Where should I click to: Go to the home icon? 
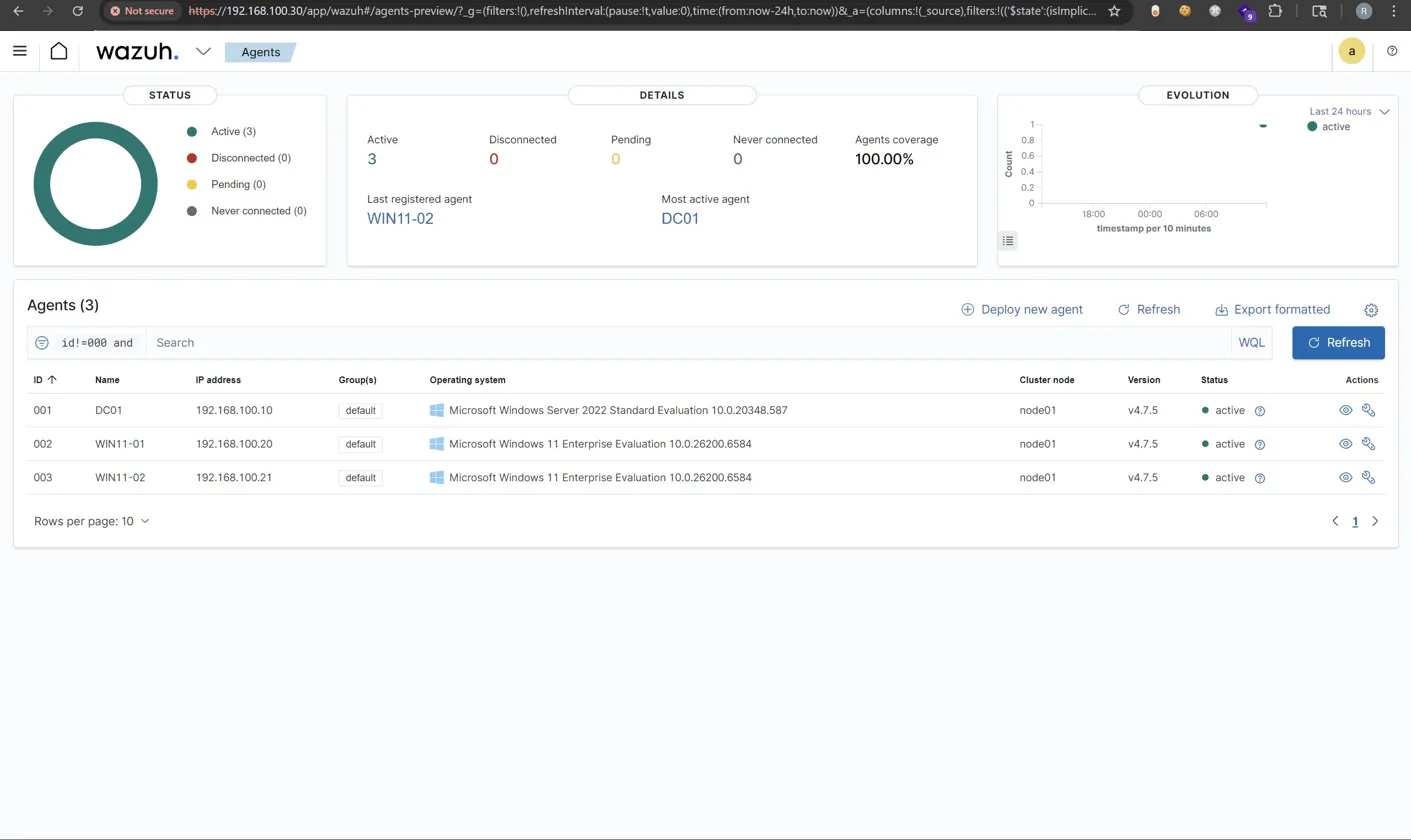[59, 51]
